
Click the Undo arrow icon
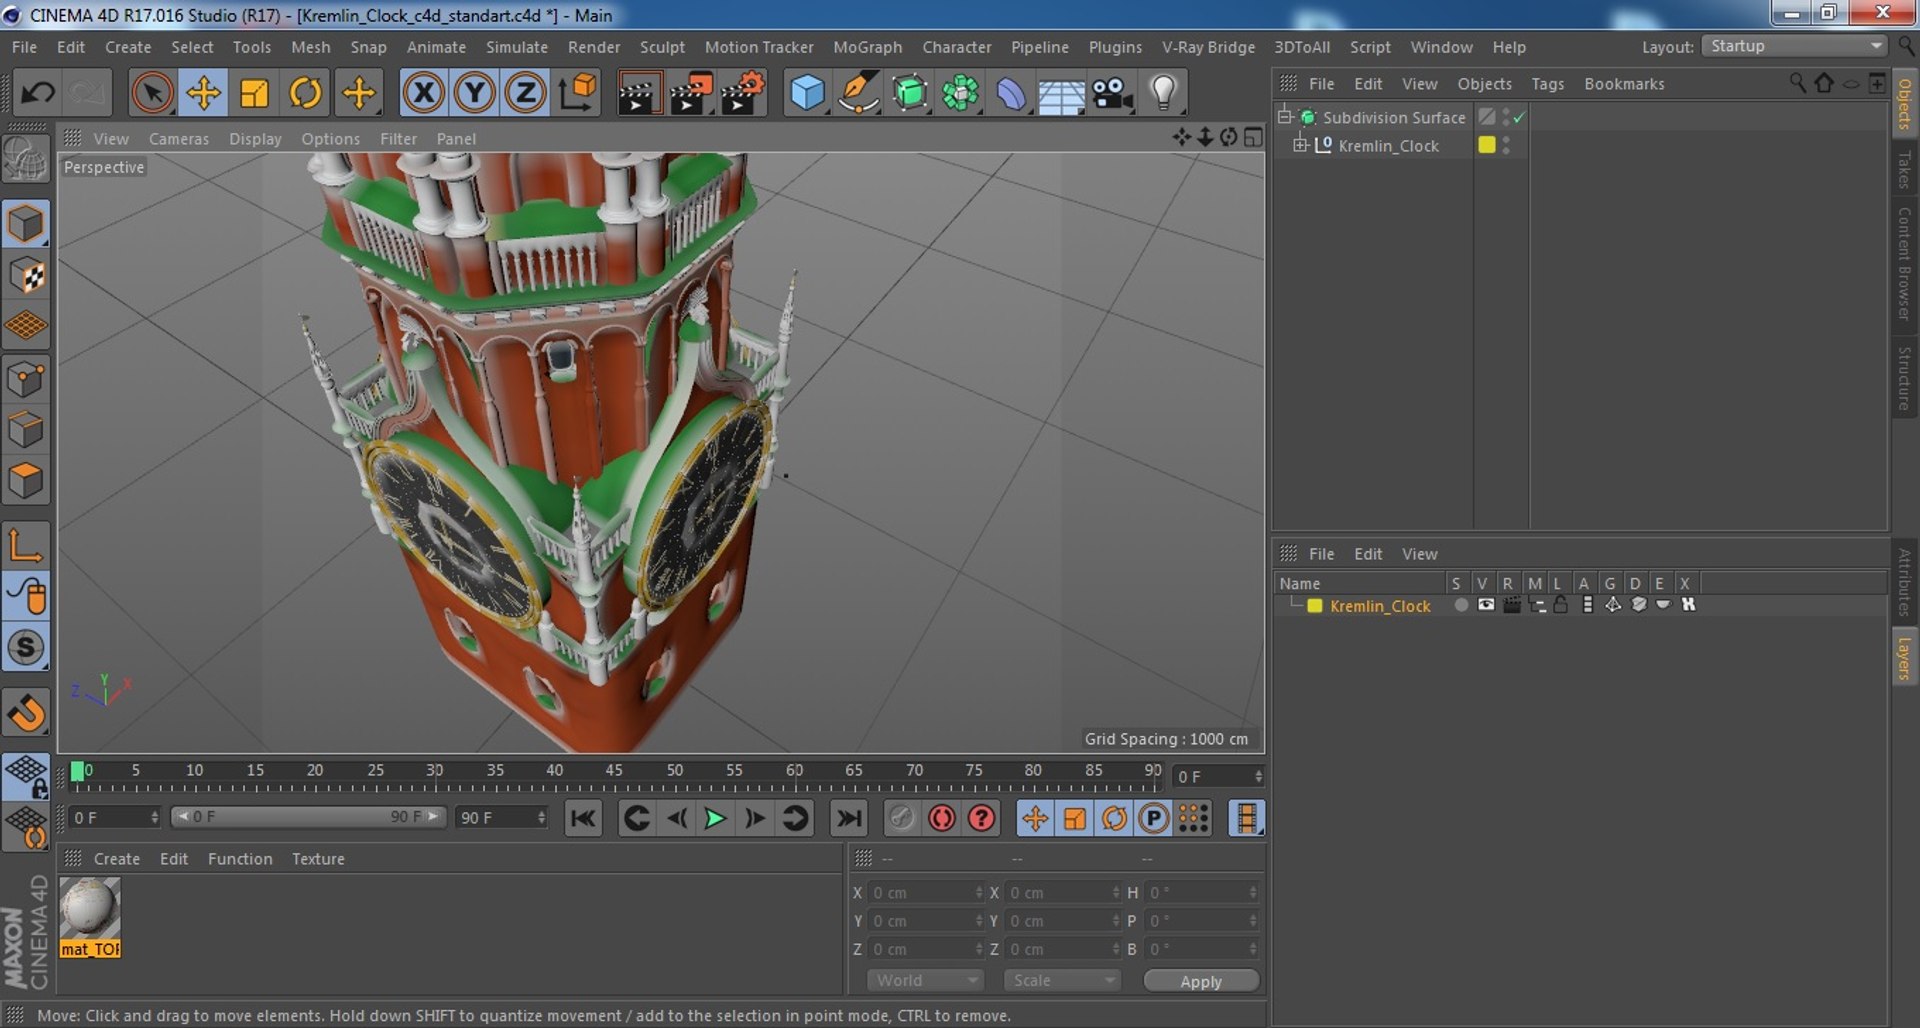[x=38, y=93]
